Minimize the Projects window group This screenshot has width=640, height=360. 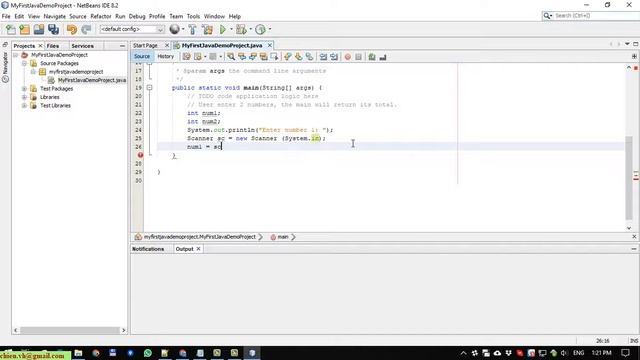tap(122, 46)
